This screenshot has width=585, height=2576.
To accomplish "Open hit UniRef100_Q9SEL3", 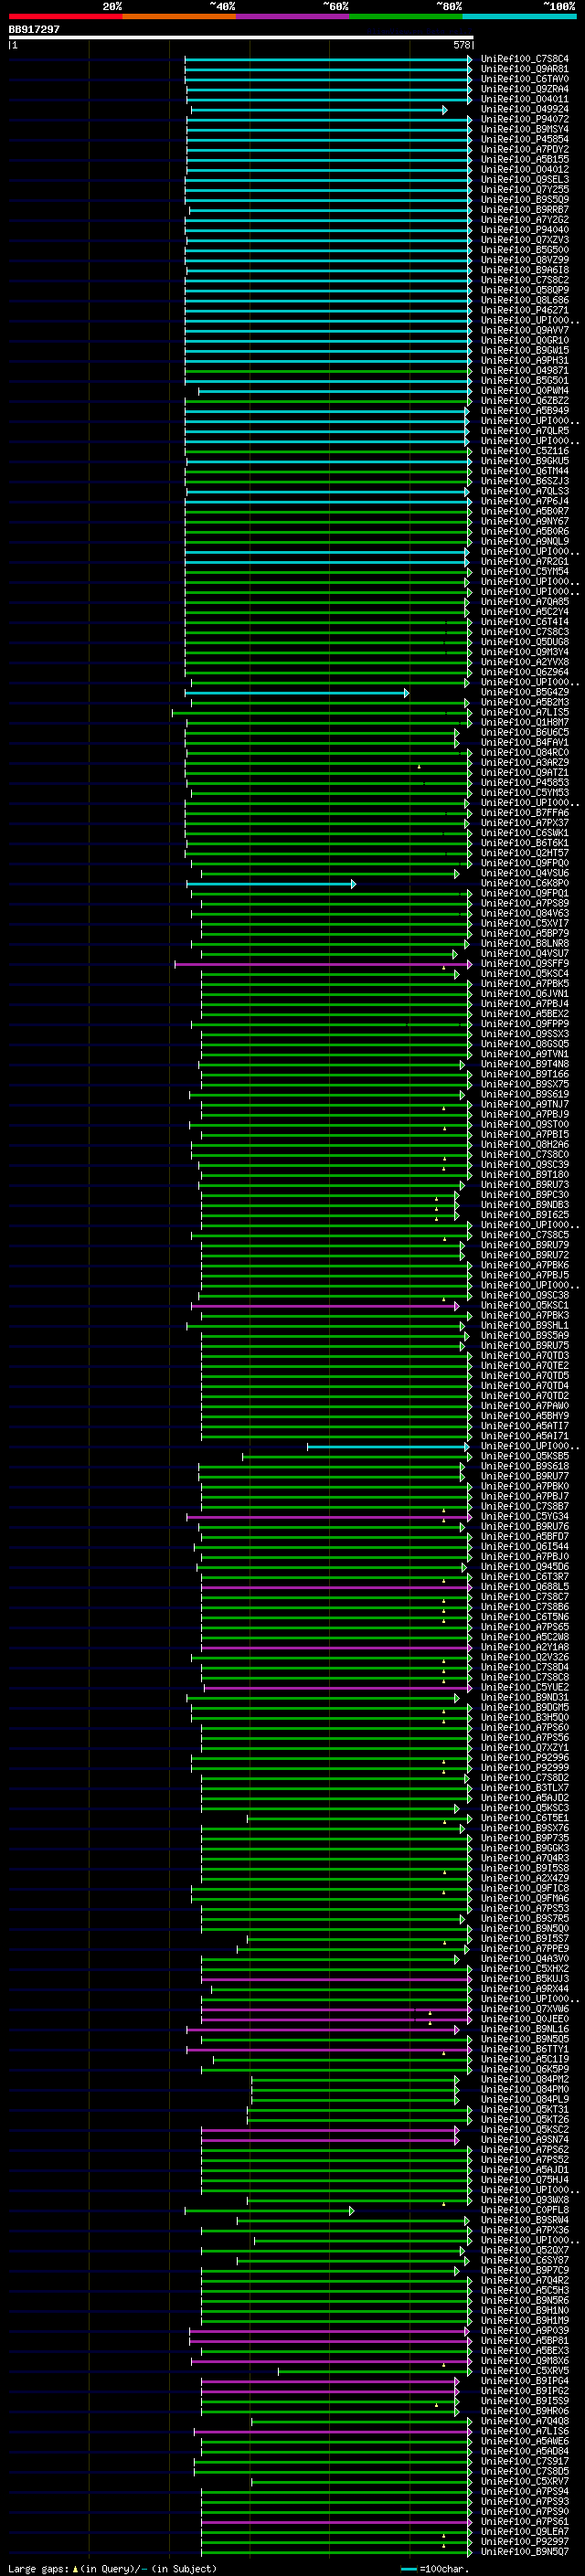I will (524, 180).
